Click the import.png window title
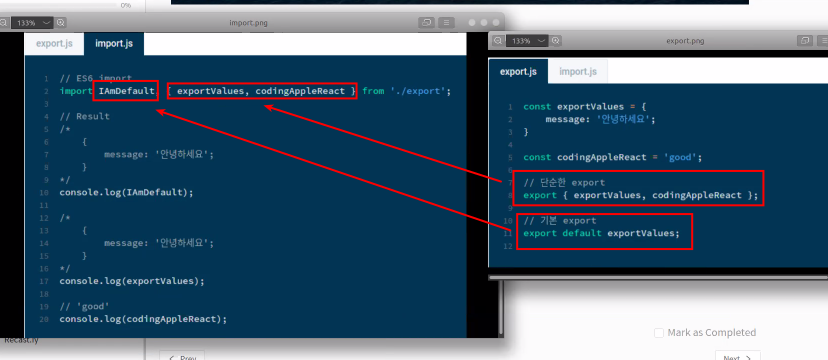The height and width of the screenshot is (360, 828). tap(248, 23)
